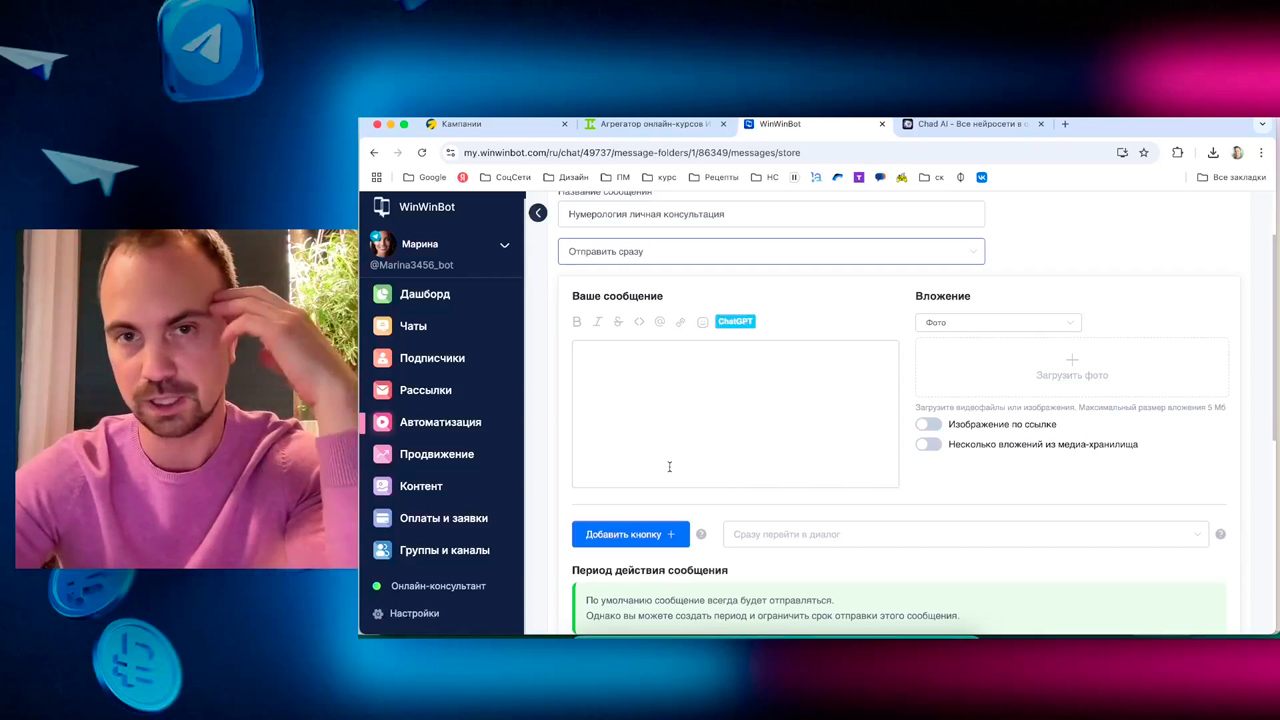Viewport: 1280px width, 720px height.
Task: Open the Сразу перейти в диалог dropdown
Action: click(x=966, y=534)
